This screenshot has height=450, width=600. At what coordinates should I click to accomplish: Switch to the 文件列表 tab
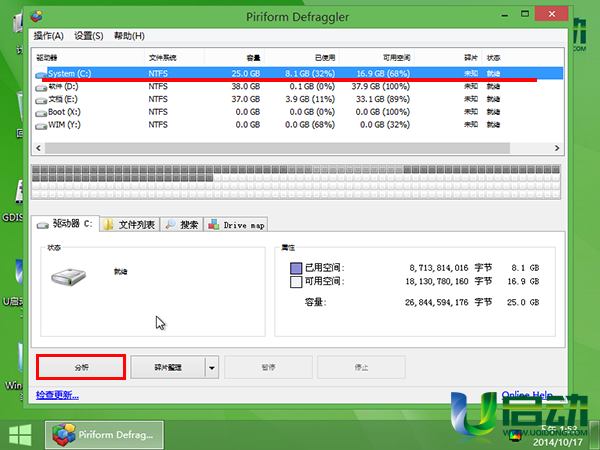pyautogui.click(x=130, y=225)
